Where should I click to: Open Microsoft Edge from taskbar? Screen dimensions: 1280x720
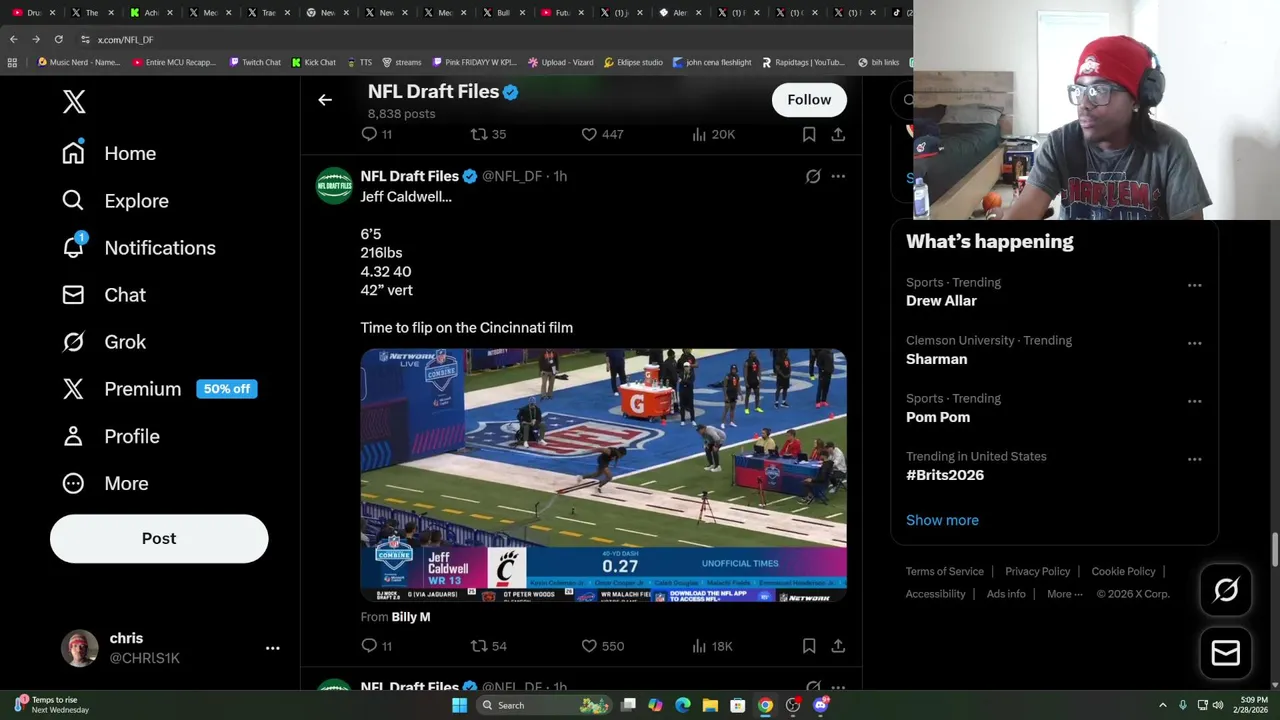click(682, 705)
